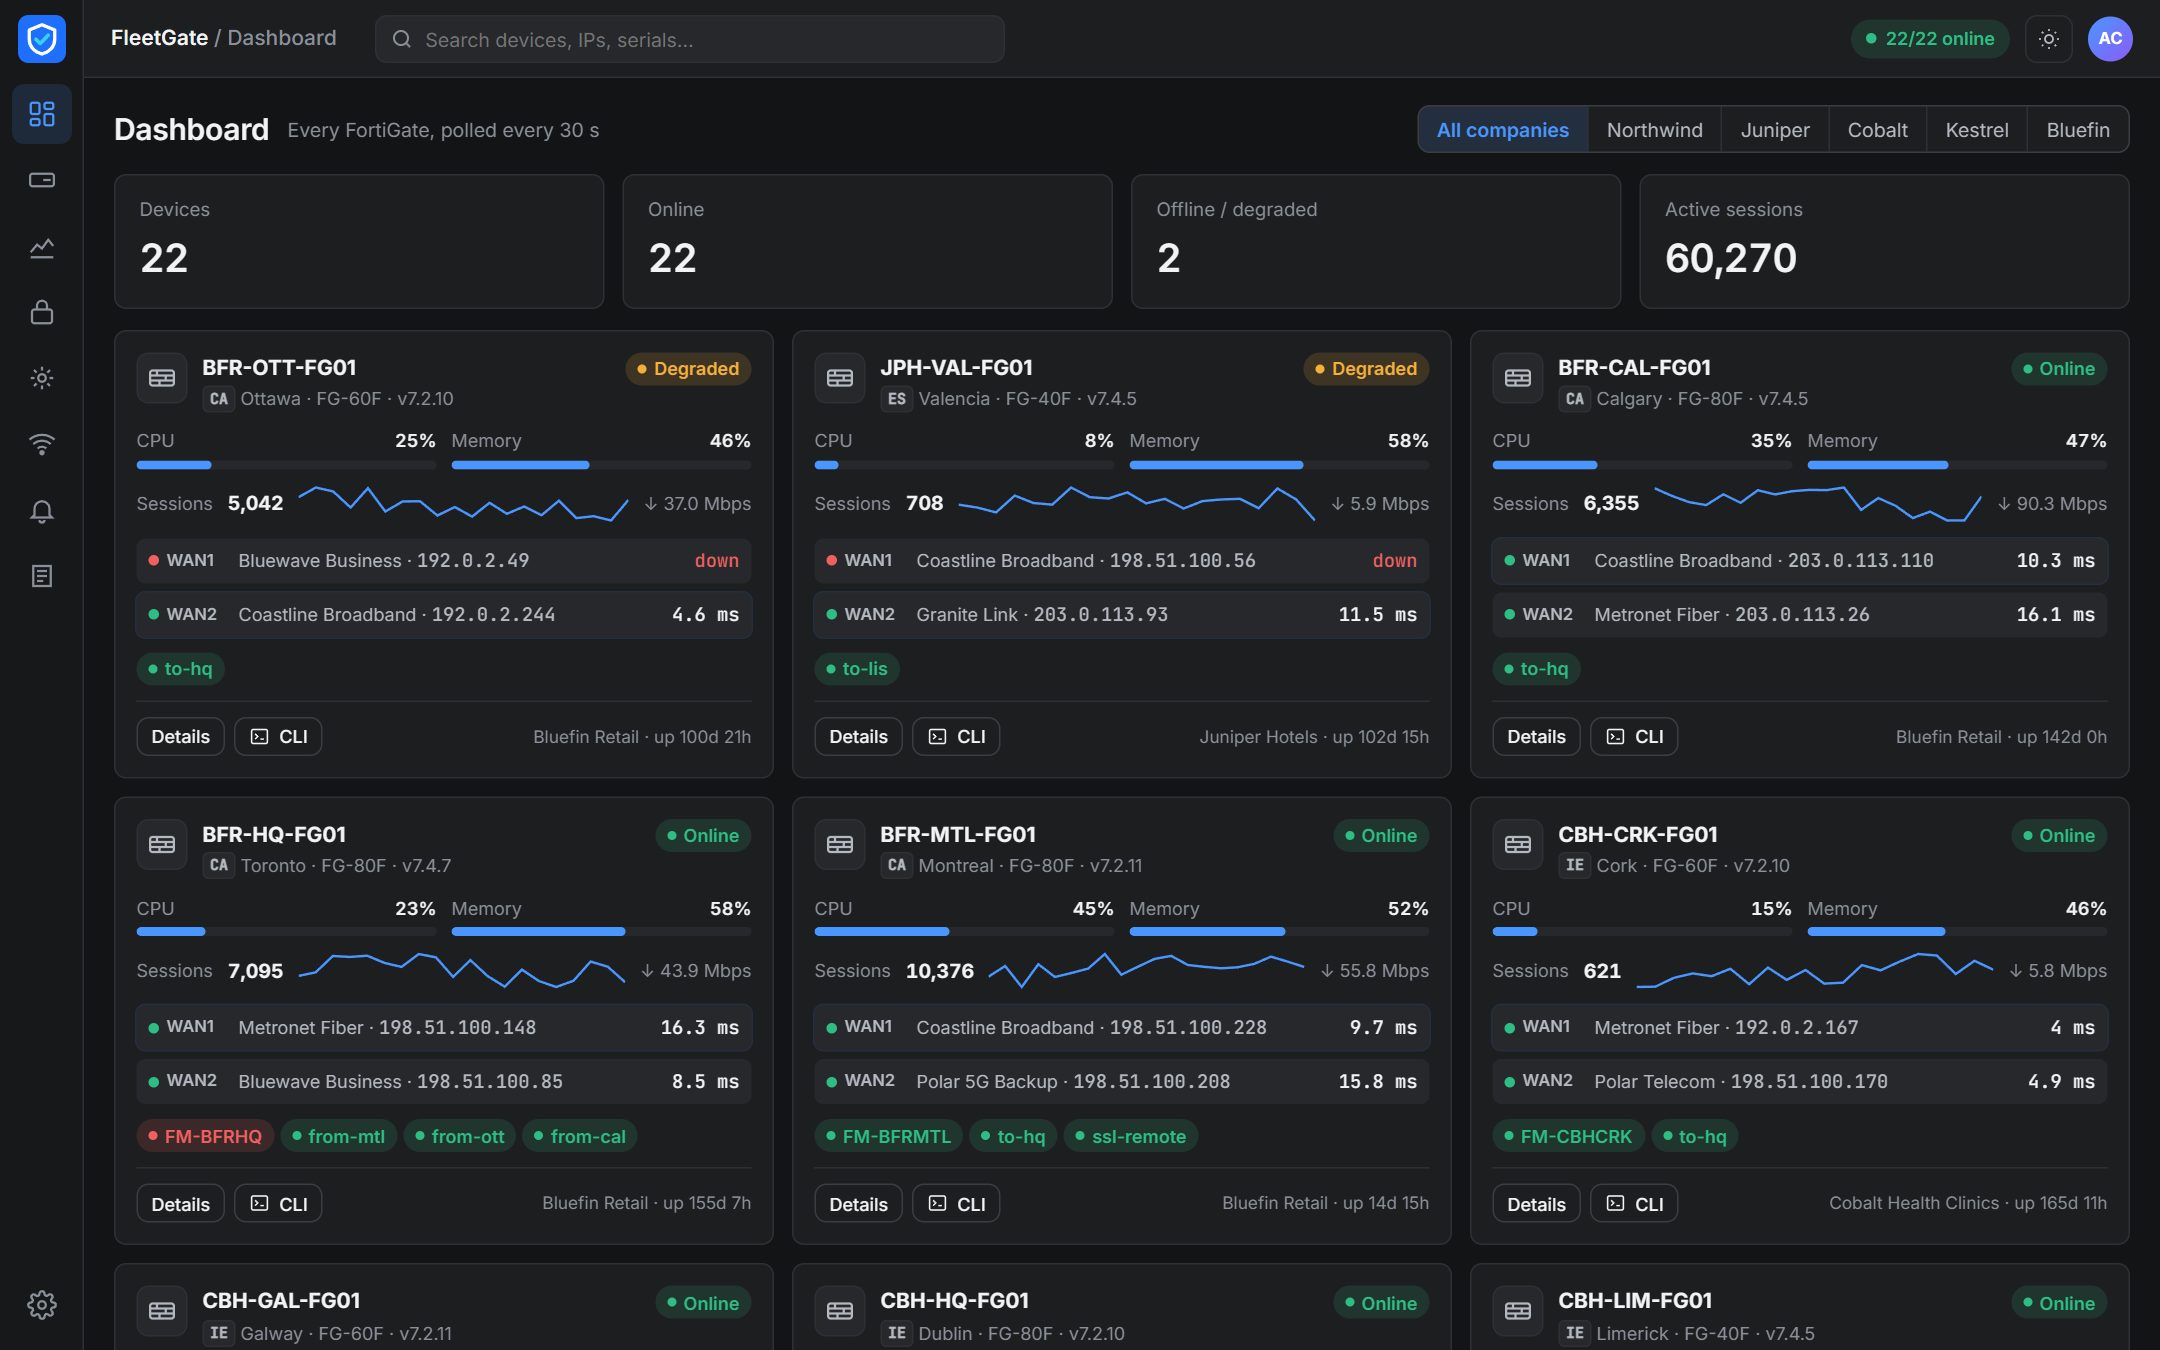Launch CLI for BFR-CAL-FG01

(x=1634, y=737)
